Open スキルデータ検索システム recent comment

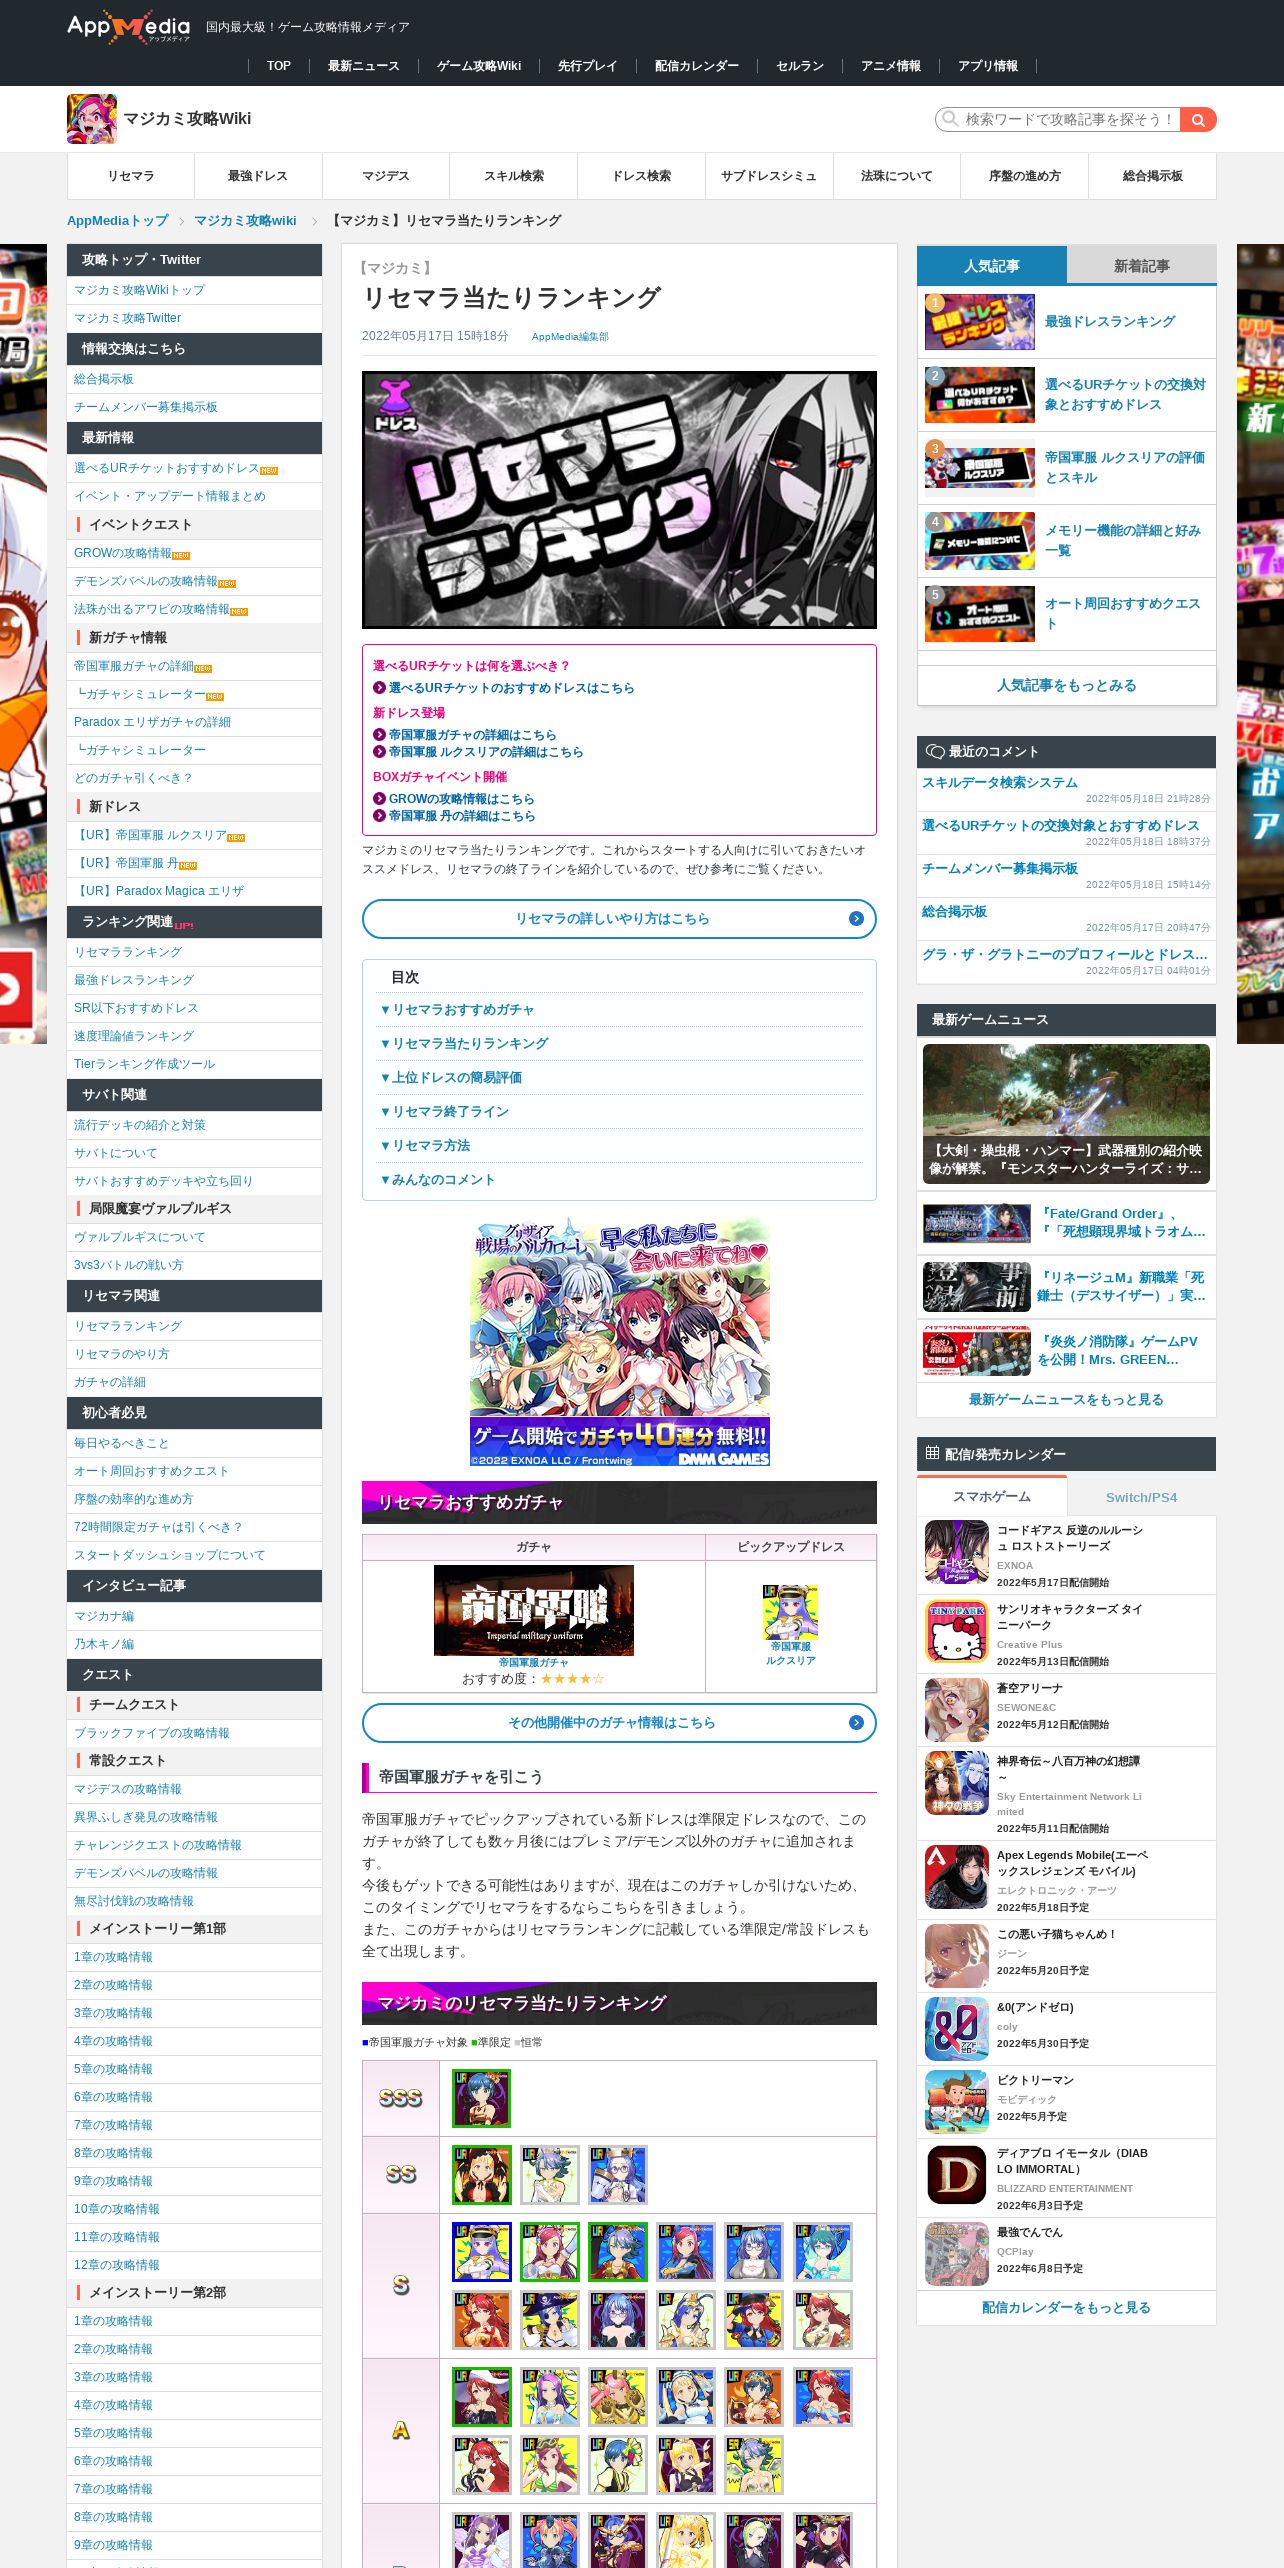click(1000, 783)
